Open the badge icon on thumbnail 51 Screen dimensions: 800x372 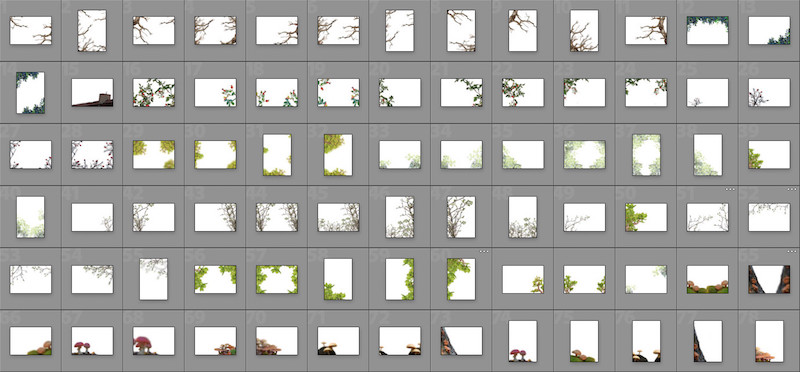pyautogui.click(x=730, y=189)
